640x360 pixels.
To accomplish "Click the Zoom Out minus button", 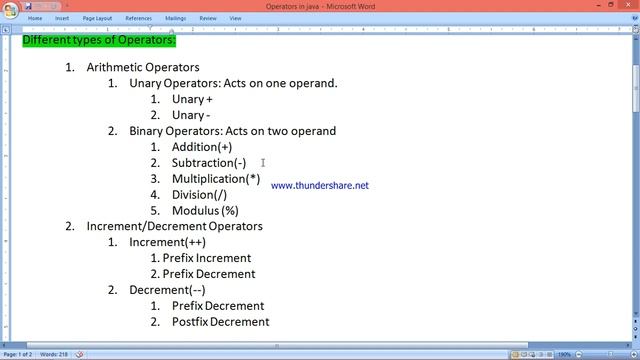I will click(578, 355).
